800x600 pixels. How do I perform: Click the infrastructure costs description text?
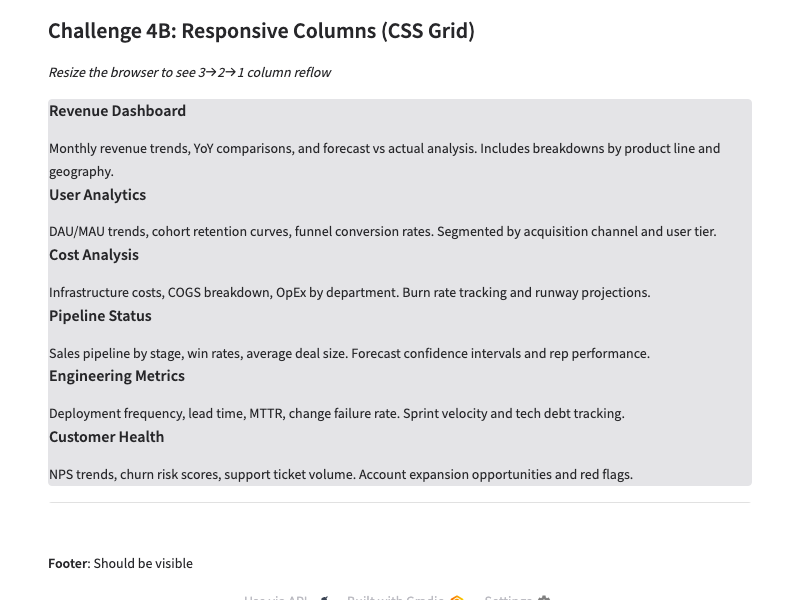[x=349, y=293]
